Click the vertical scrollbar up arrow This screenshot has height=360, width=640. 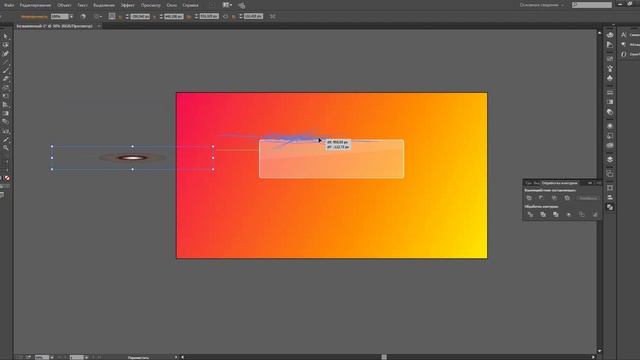(599, 33)
